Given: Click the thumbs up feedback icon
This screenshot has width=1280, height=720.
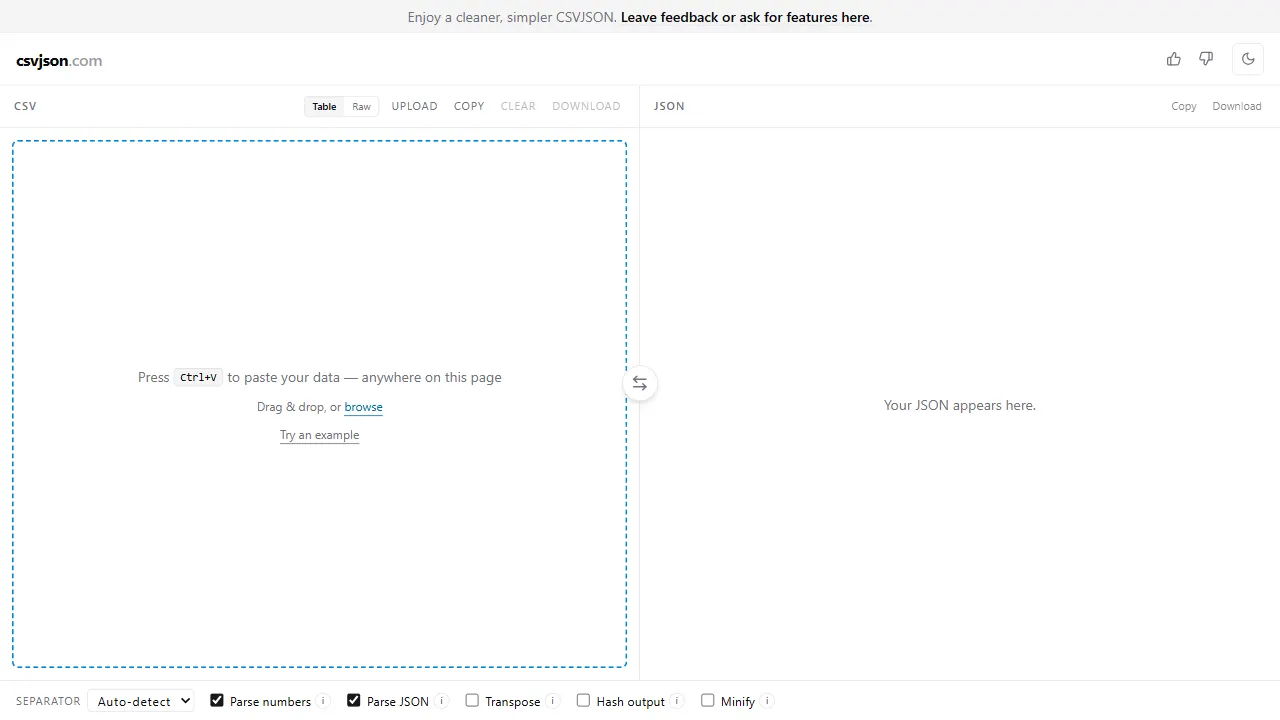Looking at the screenshot, I should point(1174,59).
